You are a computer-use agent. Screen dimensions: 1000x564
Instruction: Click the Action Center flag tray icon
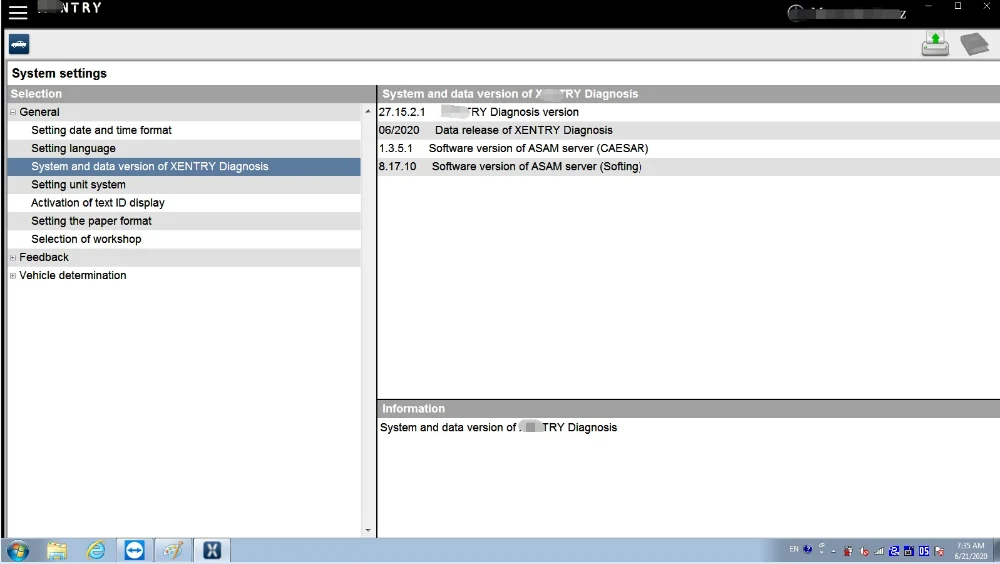939,551
